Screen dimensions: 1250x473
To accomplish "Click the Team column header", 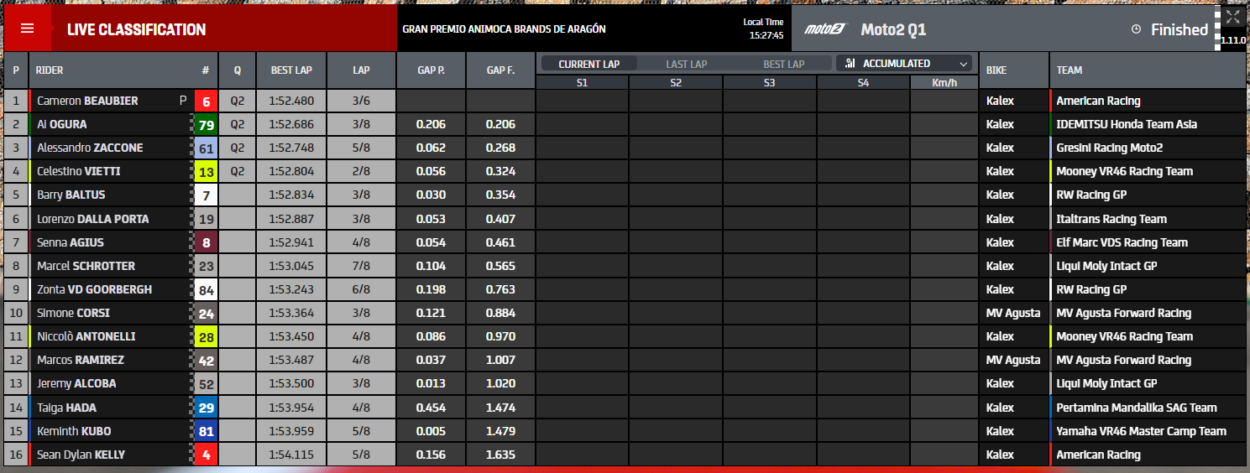I will coord(1148,70).
